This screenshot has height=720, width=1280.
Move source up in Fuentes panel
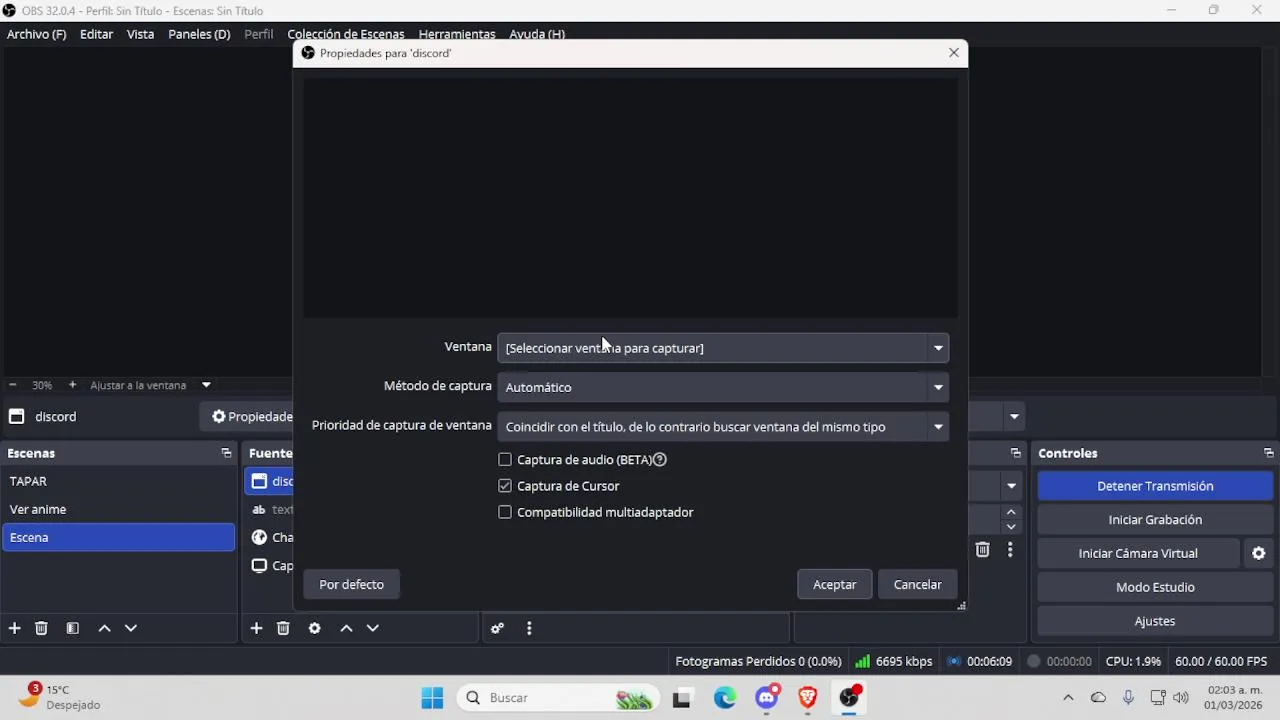346,628
